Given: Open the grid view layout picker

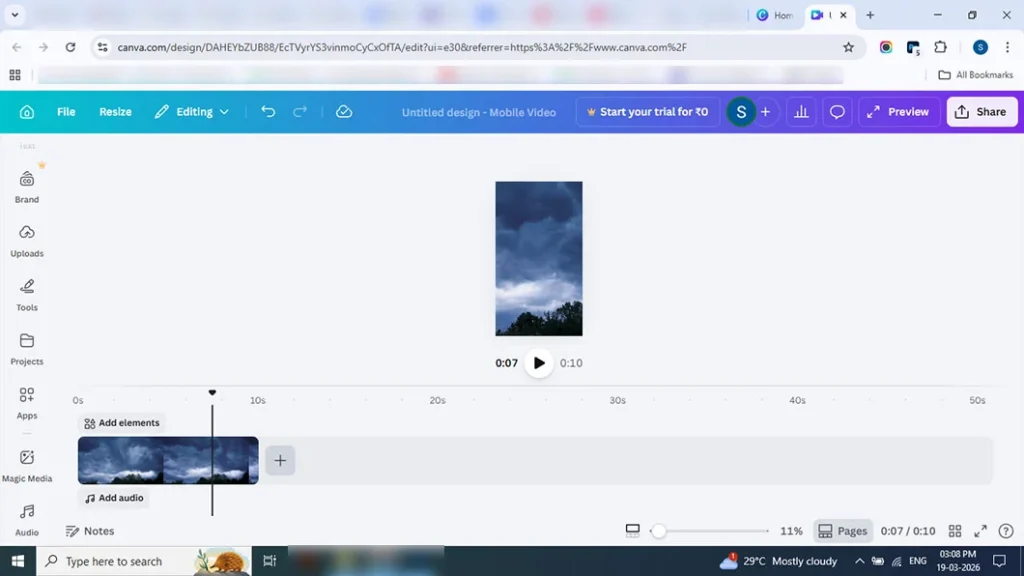Looking at the screenshot, I should tap(955, 531).
